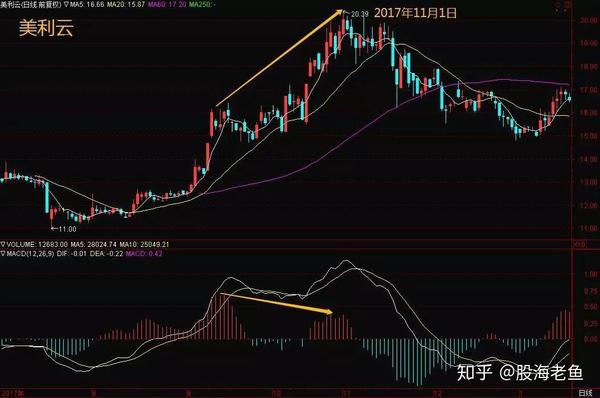Click the 0.75 MACD axis label
The image size is (600, 398).
591,291
